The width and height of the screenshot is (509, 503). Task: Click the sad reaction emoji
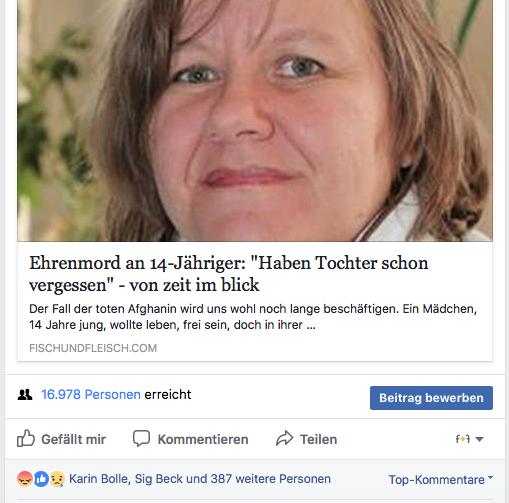(57, 479)
